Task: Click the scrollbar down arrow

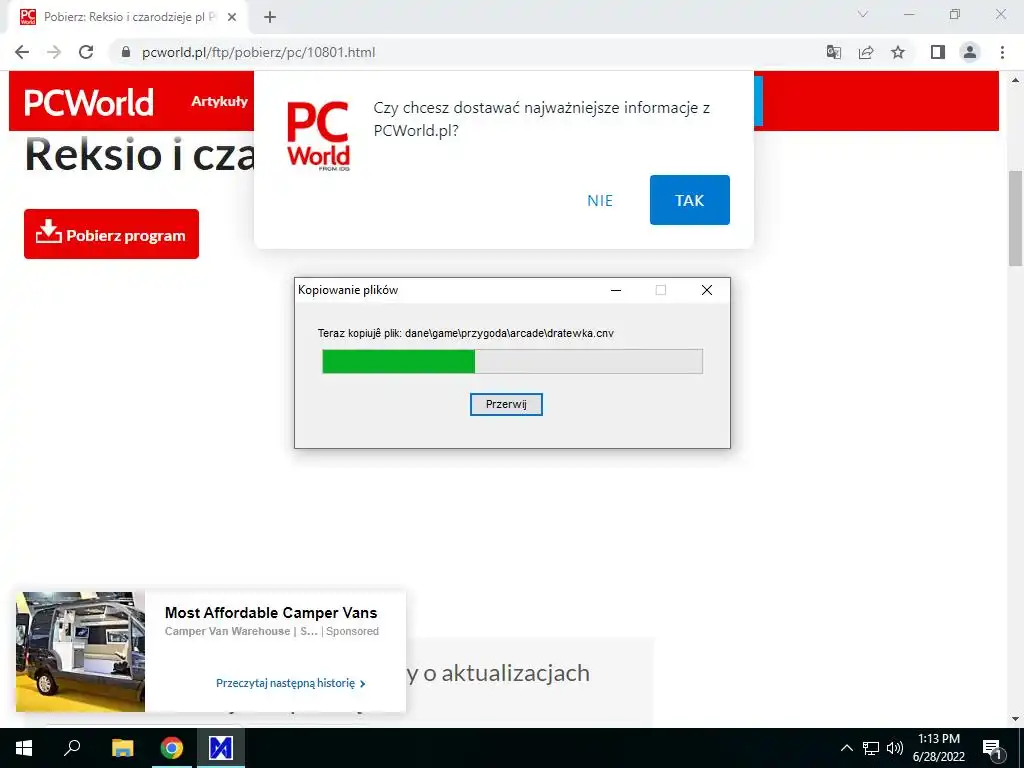Action: pyautogui.click(x=1015, y=719)
